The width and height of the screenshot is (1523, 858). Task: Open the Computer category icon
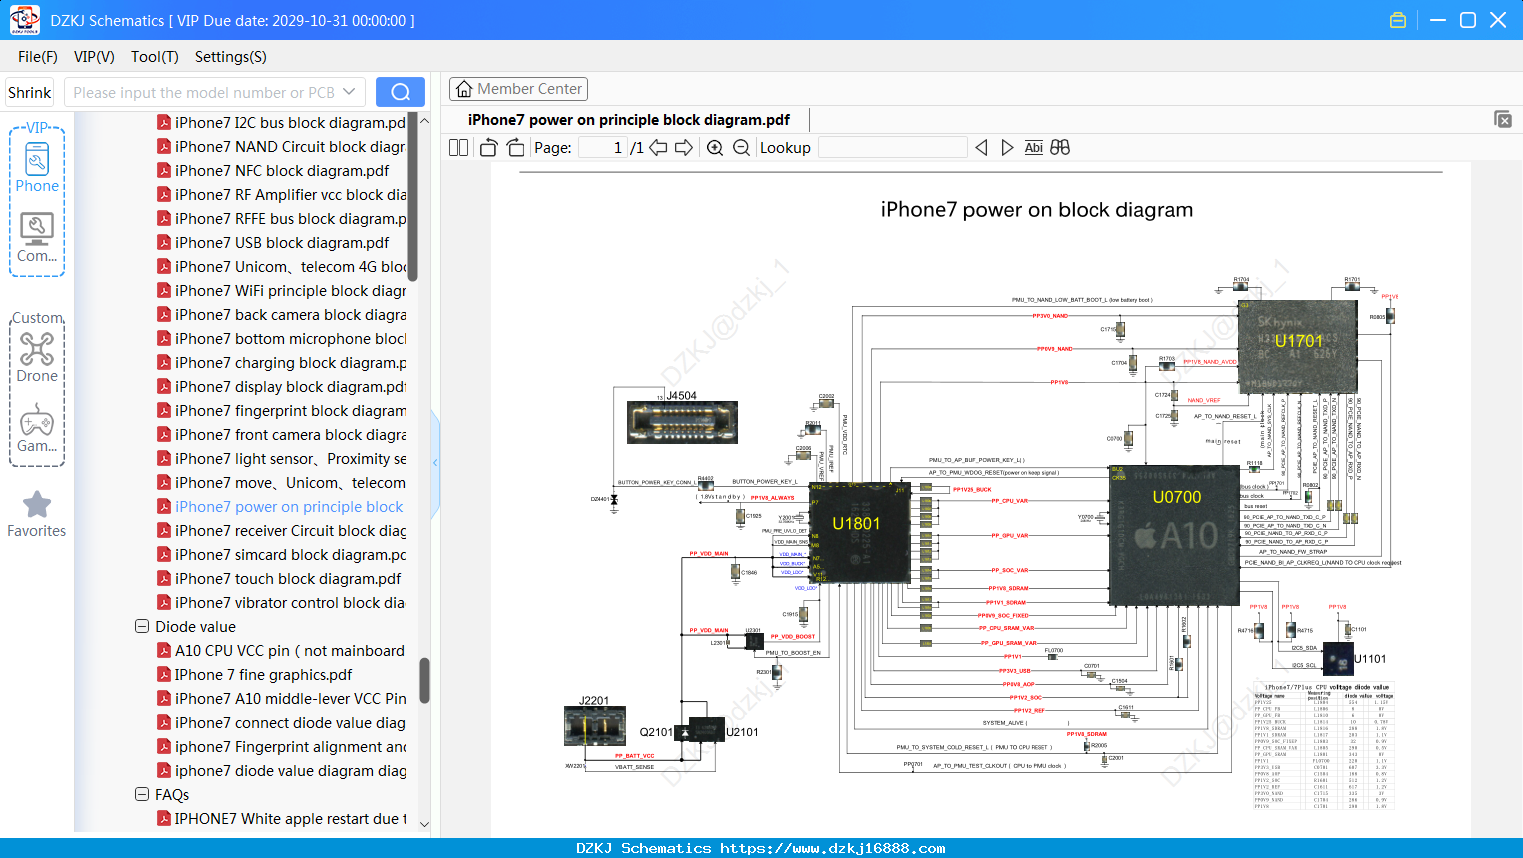click(37, 237)
